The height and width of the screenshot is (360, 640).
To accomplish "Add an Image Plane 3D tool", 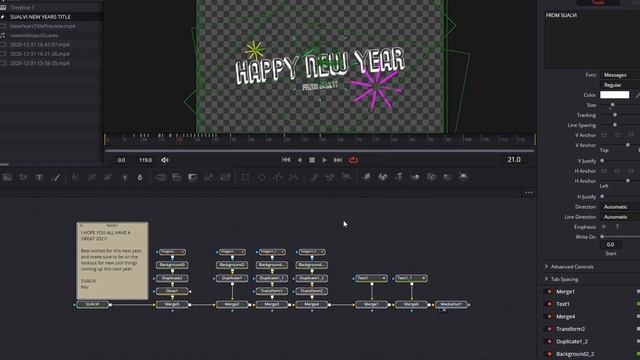I will (x=367, y=177).
